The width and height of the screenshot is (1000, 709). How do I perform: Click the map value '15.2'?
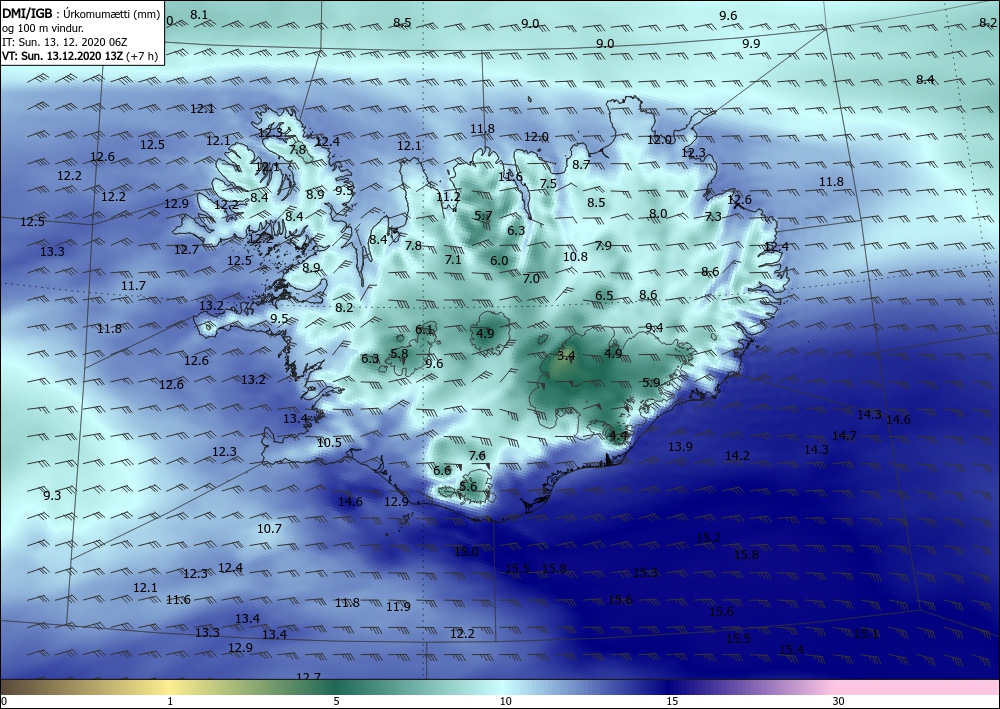[x=708, y=537]
